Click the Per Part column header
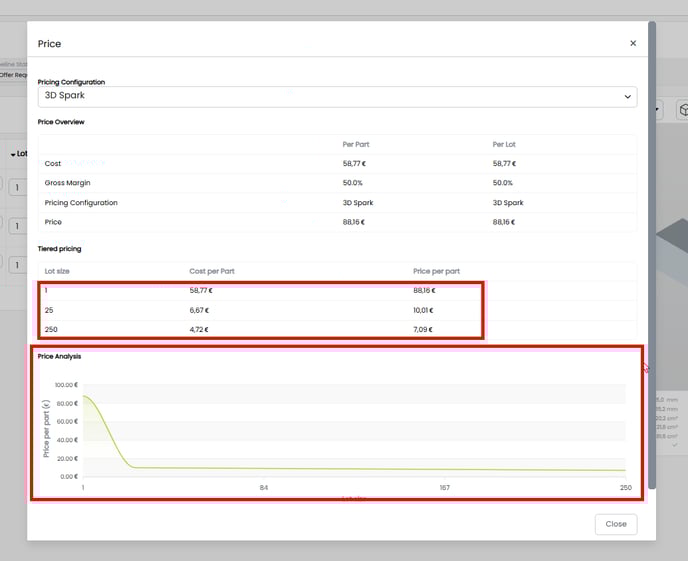The width and height of the screenshot is (688, 561). click(356, 145)
